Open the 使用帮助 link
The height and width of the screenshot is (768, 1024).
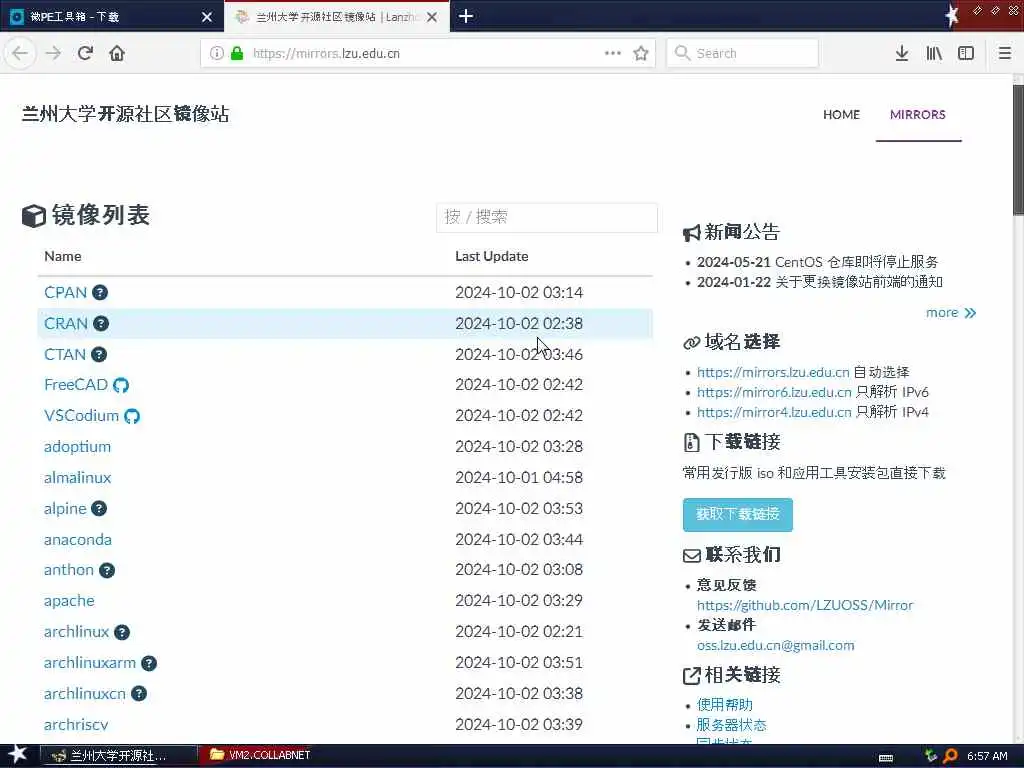coord(724,705)
